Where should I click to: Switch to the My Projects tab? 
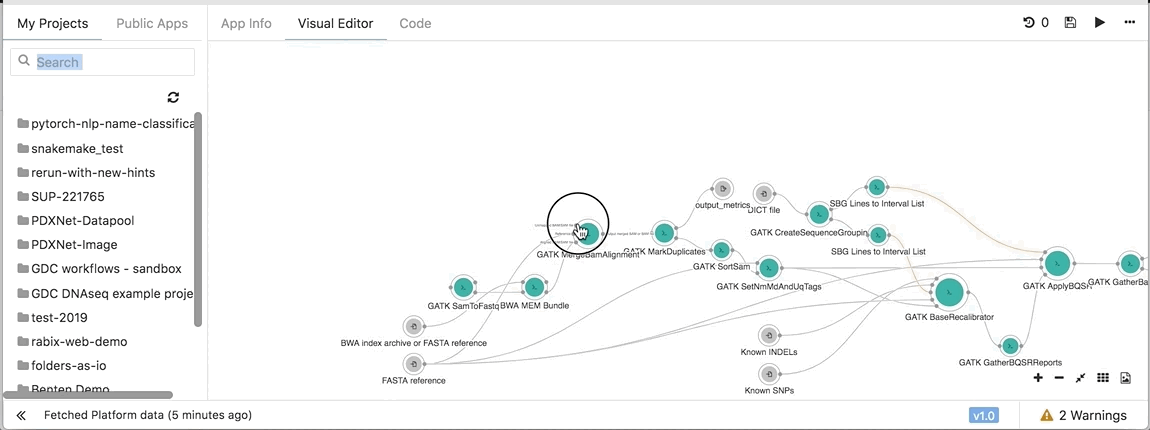53,23
